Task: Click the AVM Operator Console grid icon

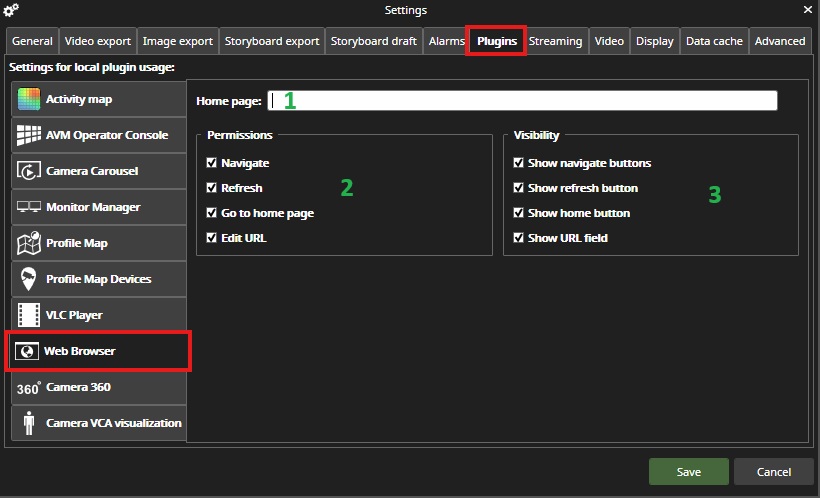Action: (29, 135)
